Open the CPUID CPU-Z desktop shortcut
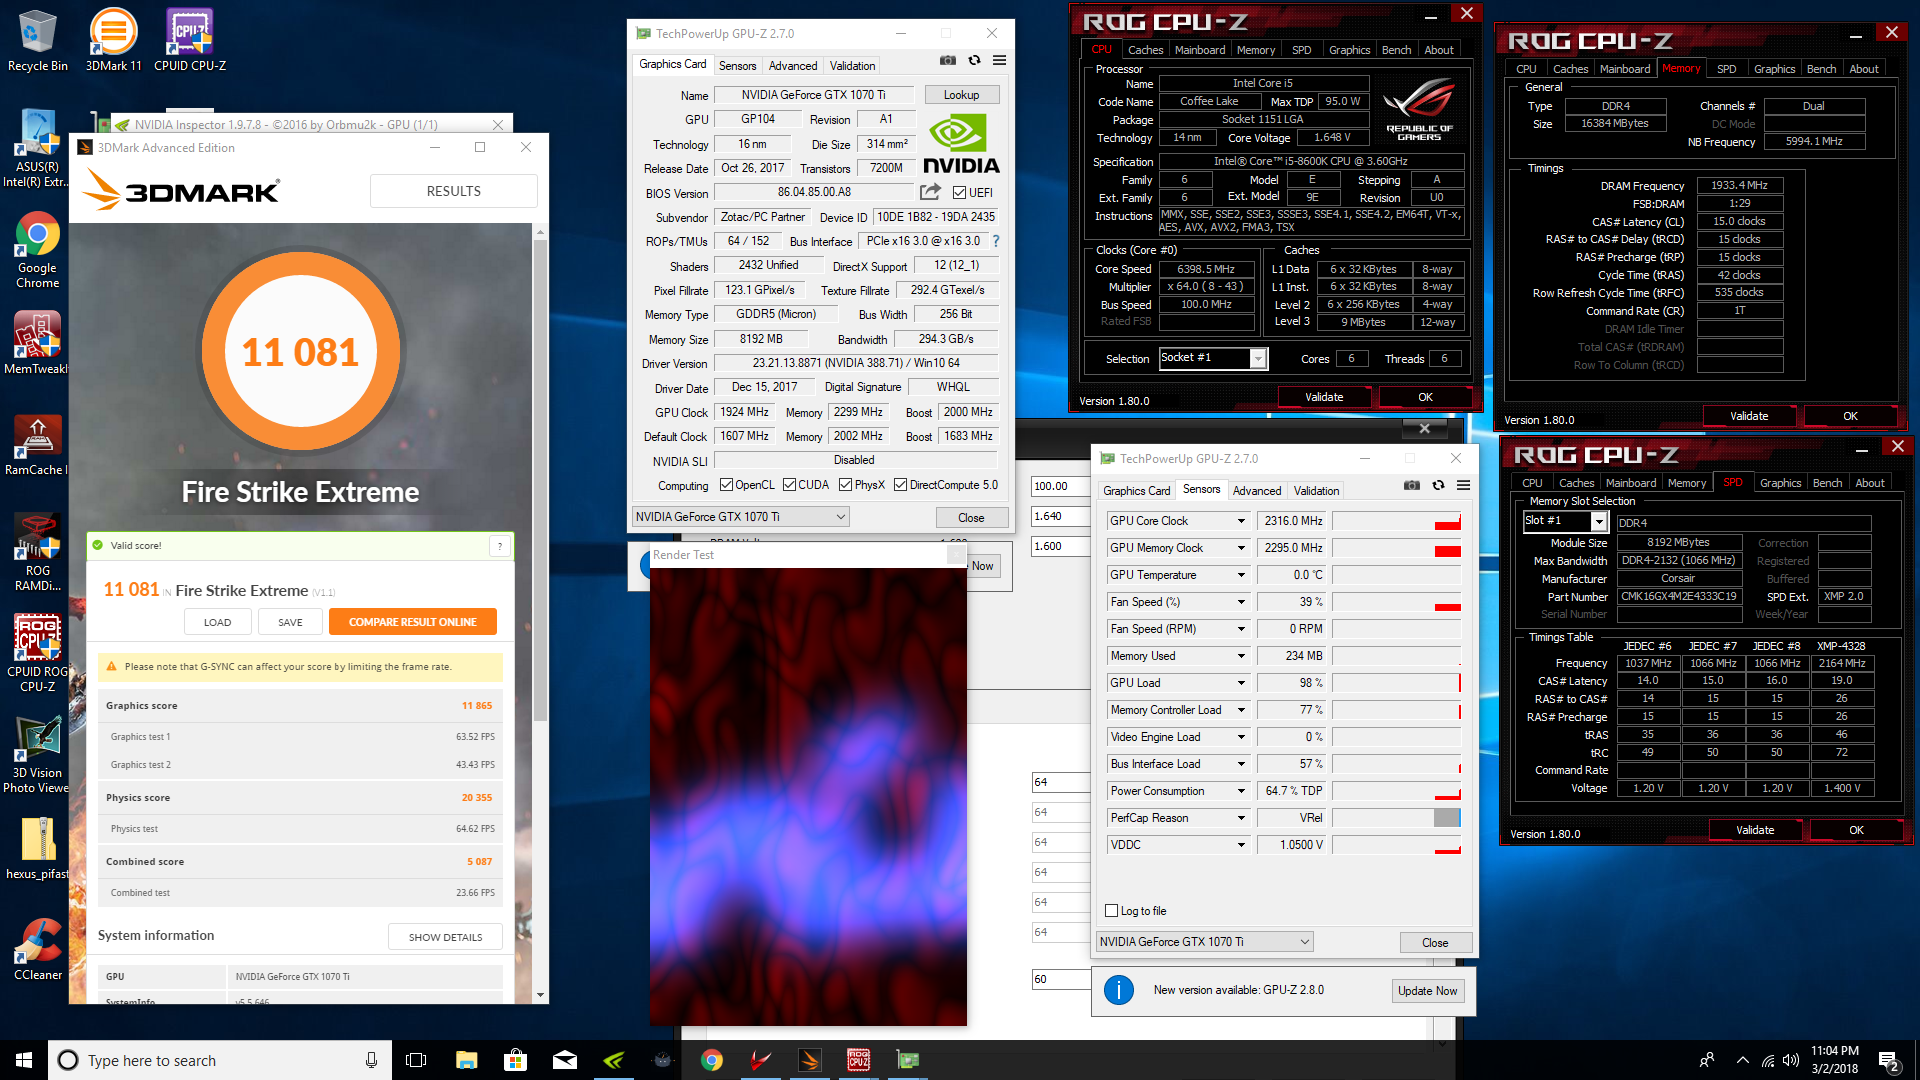Viewport: 1920px width, 1080px height. pyautogui.click(x=190, y=40)
